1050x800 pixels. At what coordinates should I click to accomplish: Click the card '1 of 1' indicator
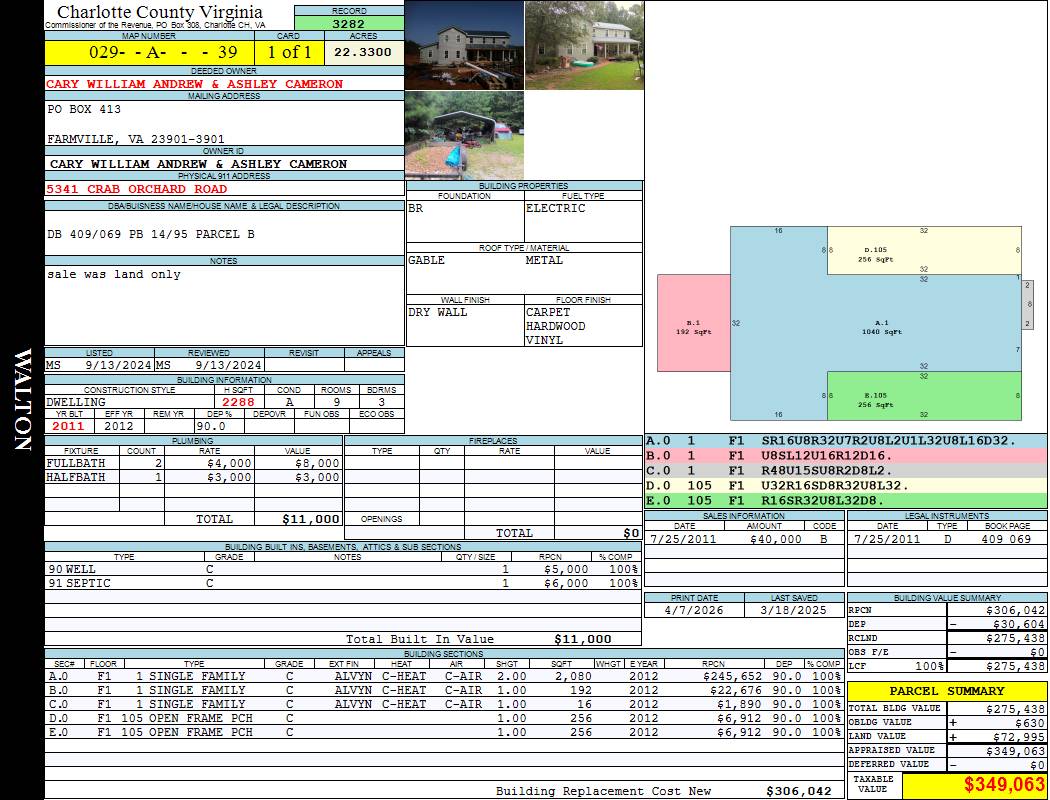click(x=289, y=52)
